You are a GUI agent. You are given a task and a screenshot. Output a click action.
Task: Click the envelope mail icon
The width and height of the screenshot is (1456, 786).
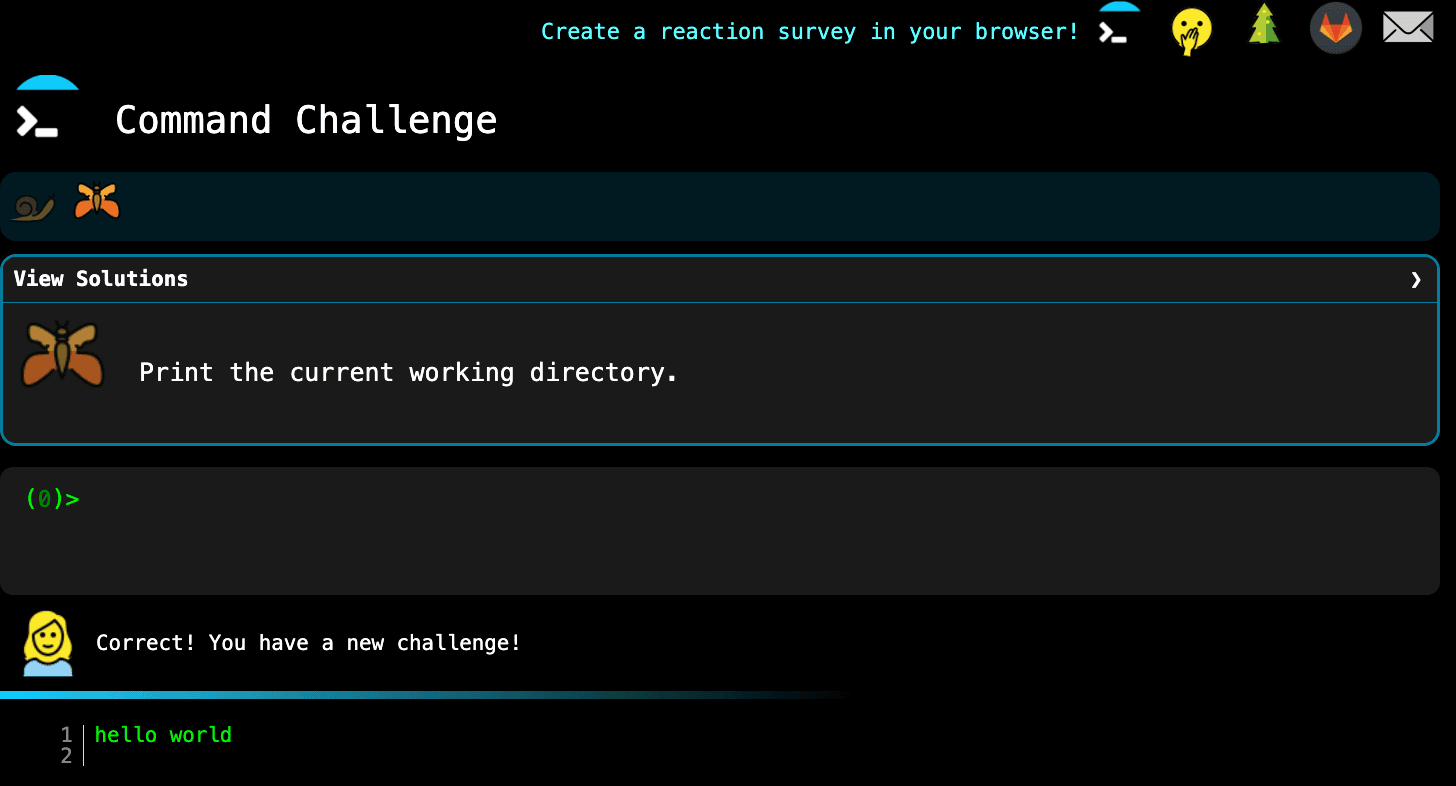tap(1408, 28)
